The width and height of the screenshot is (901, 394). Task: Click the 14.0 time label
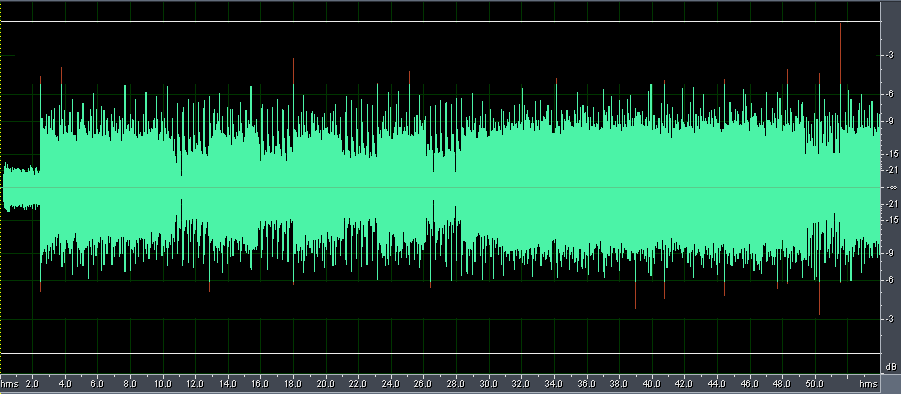pos(228,383)
